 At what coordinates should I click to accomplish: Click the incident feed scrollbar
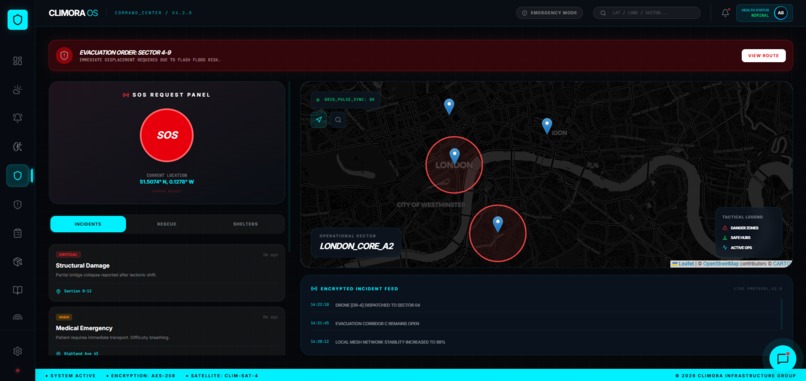click(781, 314)
